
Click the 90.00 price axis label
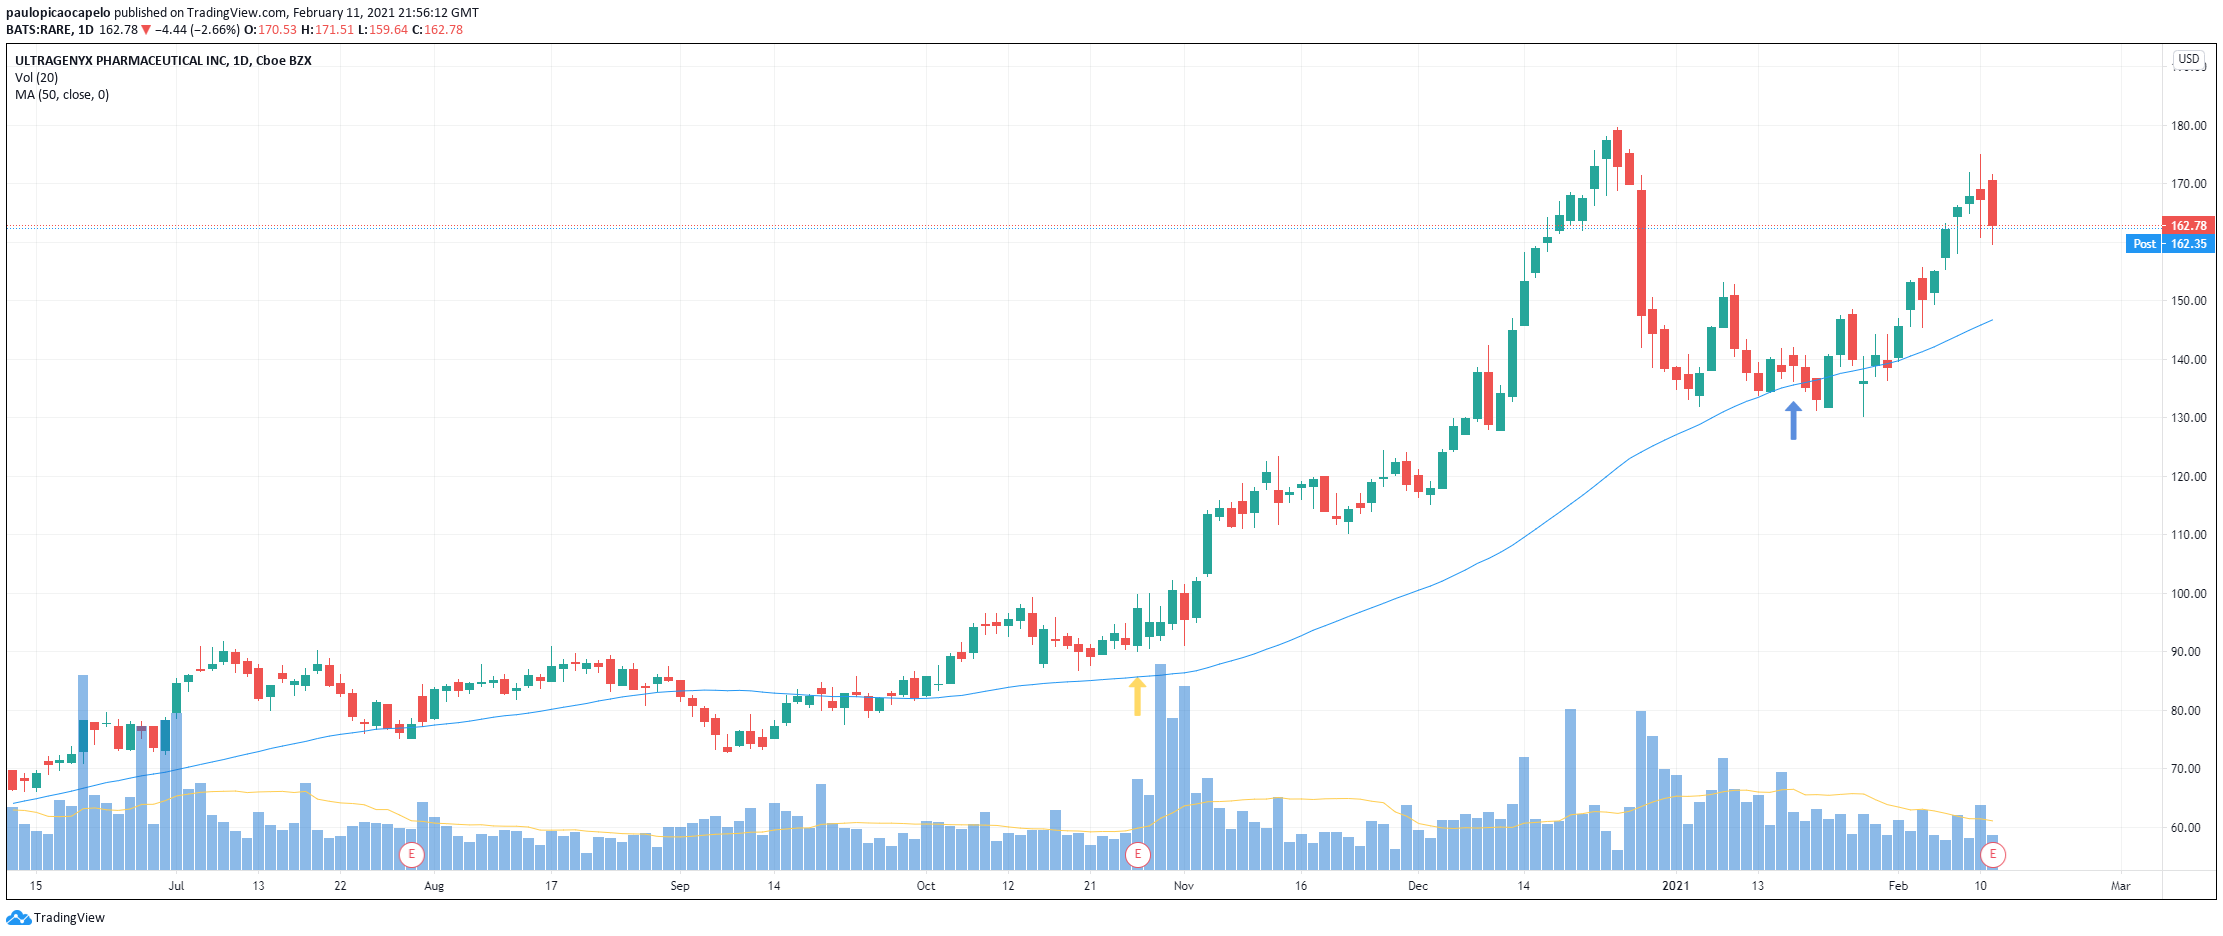[x=2185, y=652]
